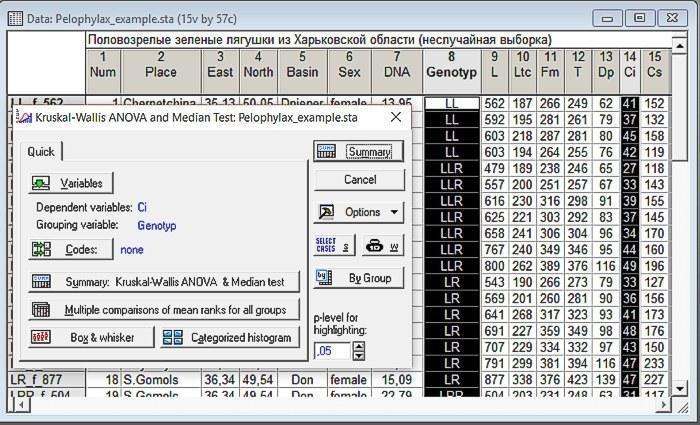700x425 pixels.
Task: Open the case weights W button
Action: click(381, 245)
